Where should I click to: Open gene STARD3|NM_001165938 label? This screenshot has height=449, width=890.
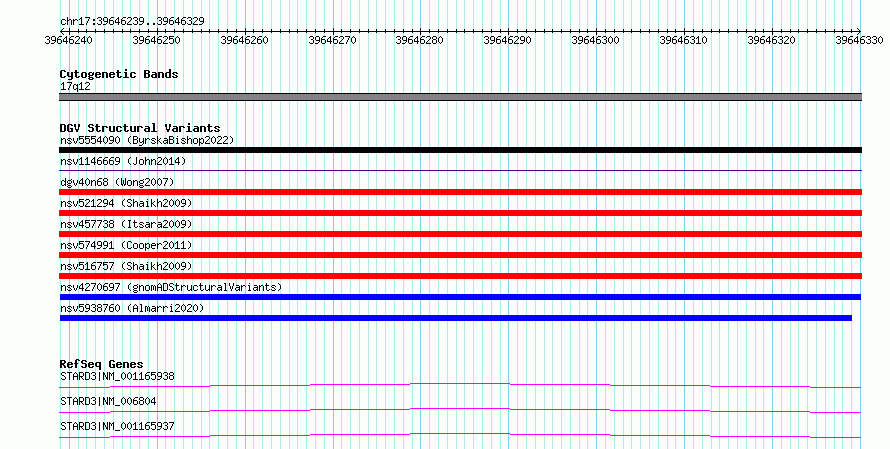(117, 376)
